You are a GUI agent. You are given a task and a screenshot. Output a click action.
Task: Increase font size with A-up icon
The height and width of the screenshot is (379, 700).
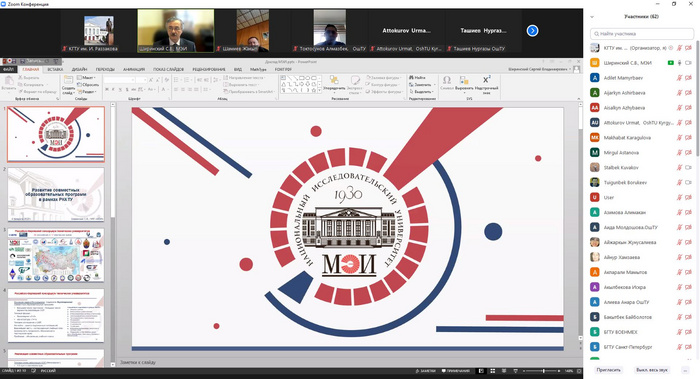pos(151,79)
